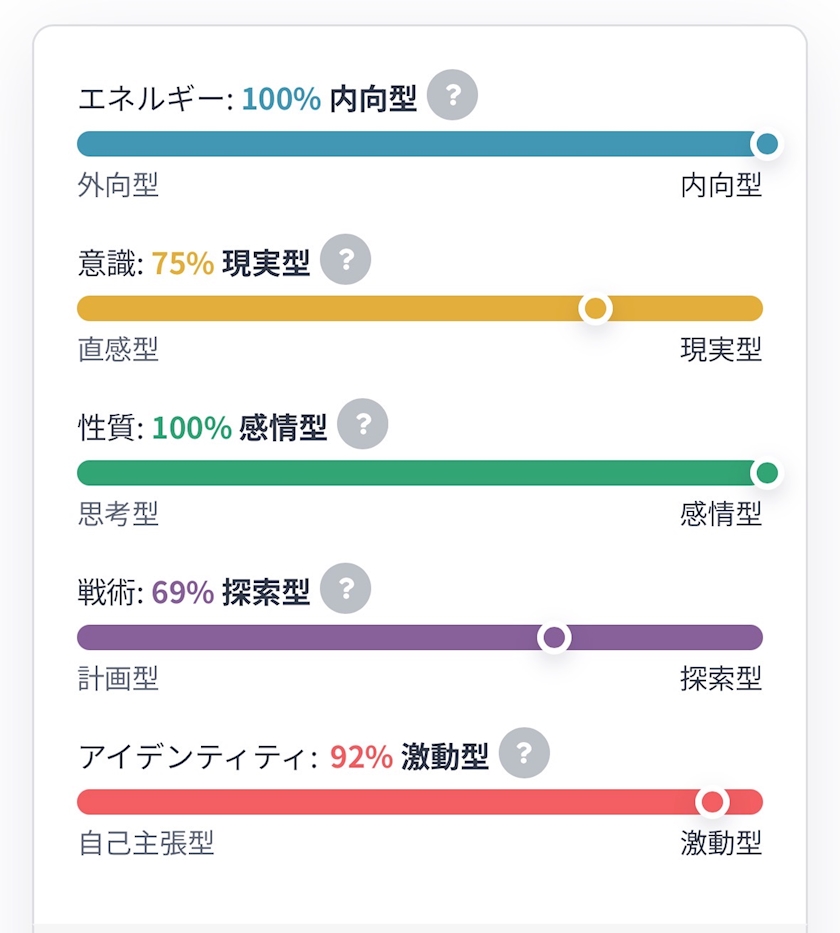Click the 計画型 label under the purple bar

[x=118, y=678]
